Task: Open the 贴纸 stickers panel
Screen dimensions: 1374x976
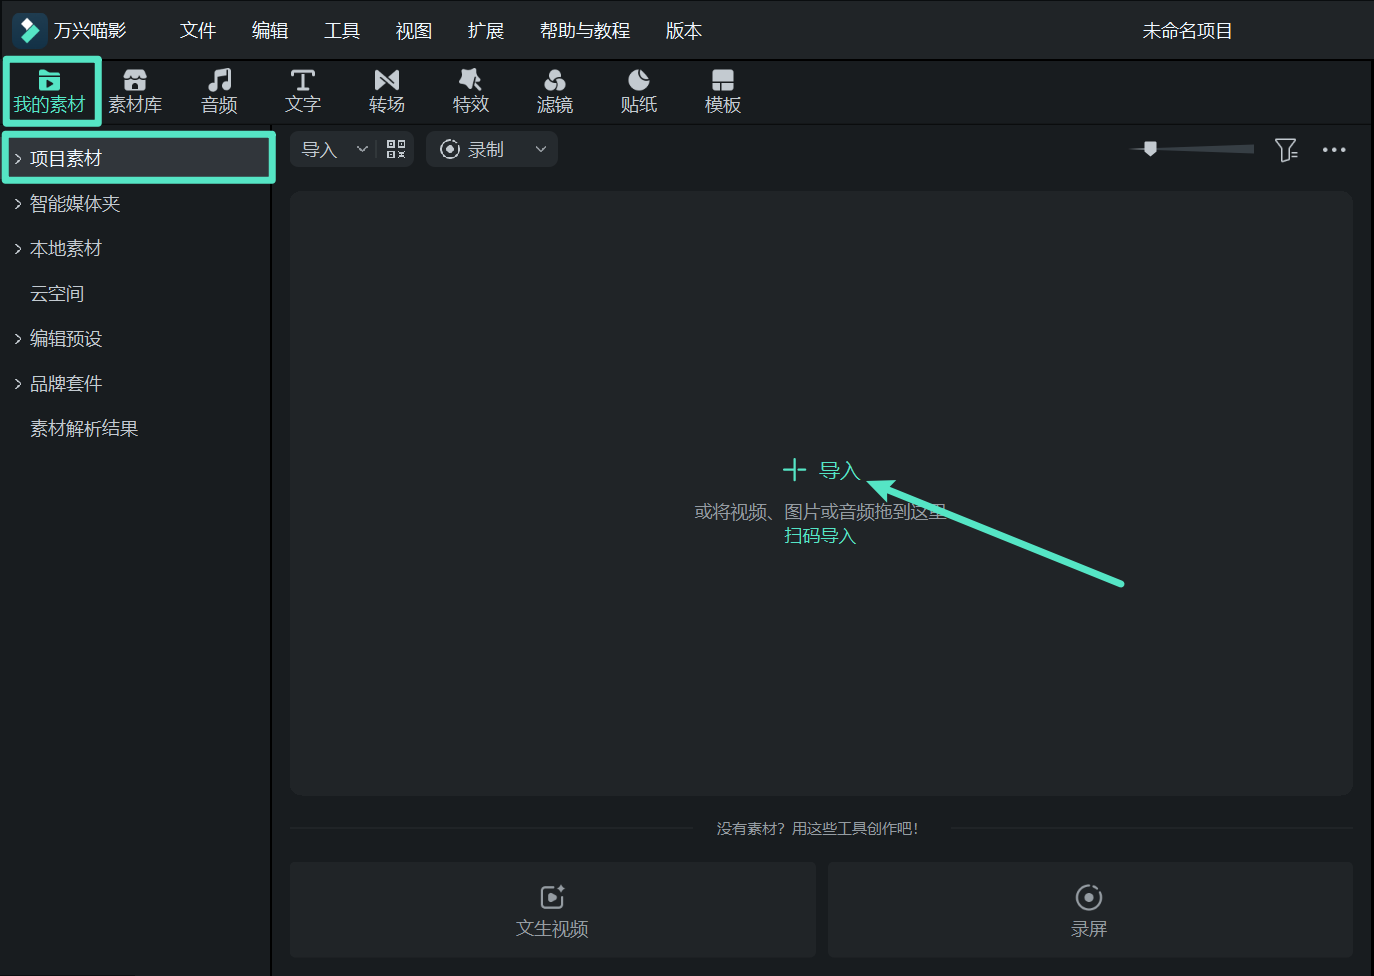Action: point(639,91)
